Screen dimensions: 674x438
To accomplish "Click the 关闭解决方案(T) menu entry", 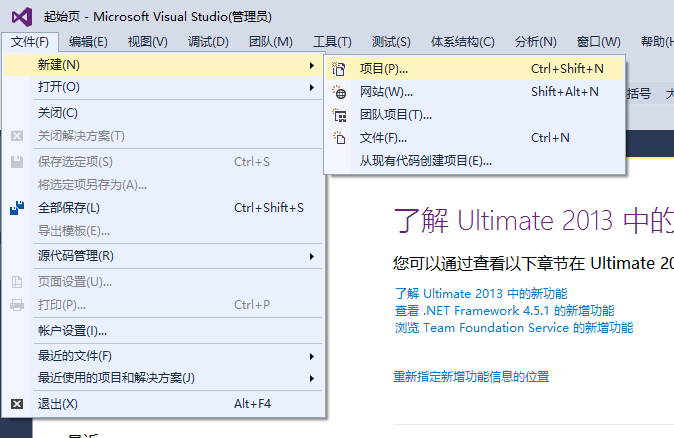I will pos(163,136).
